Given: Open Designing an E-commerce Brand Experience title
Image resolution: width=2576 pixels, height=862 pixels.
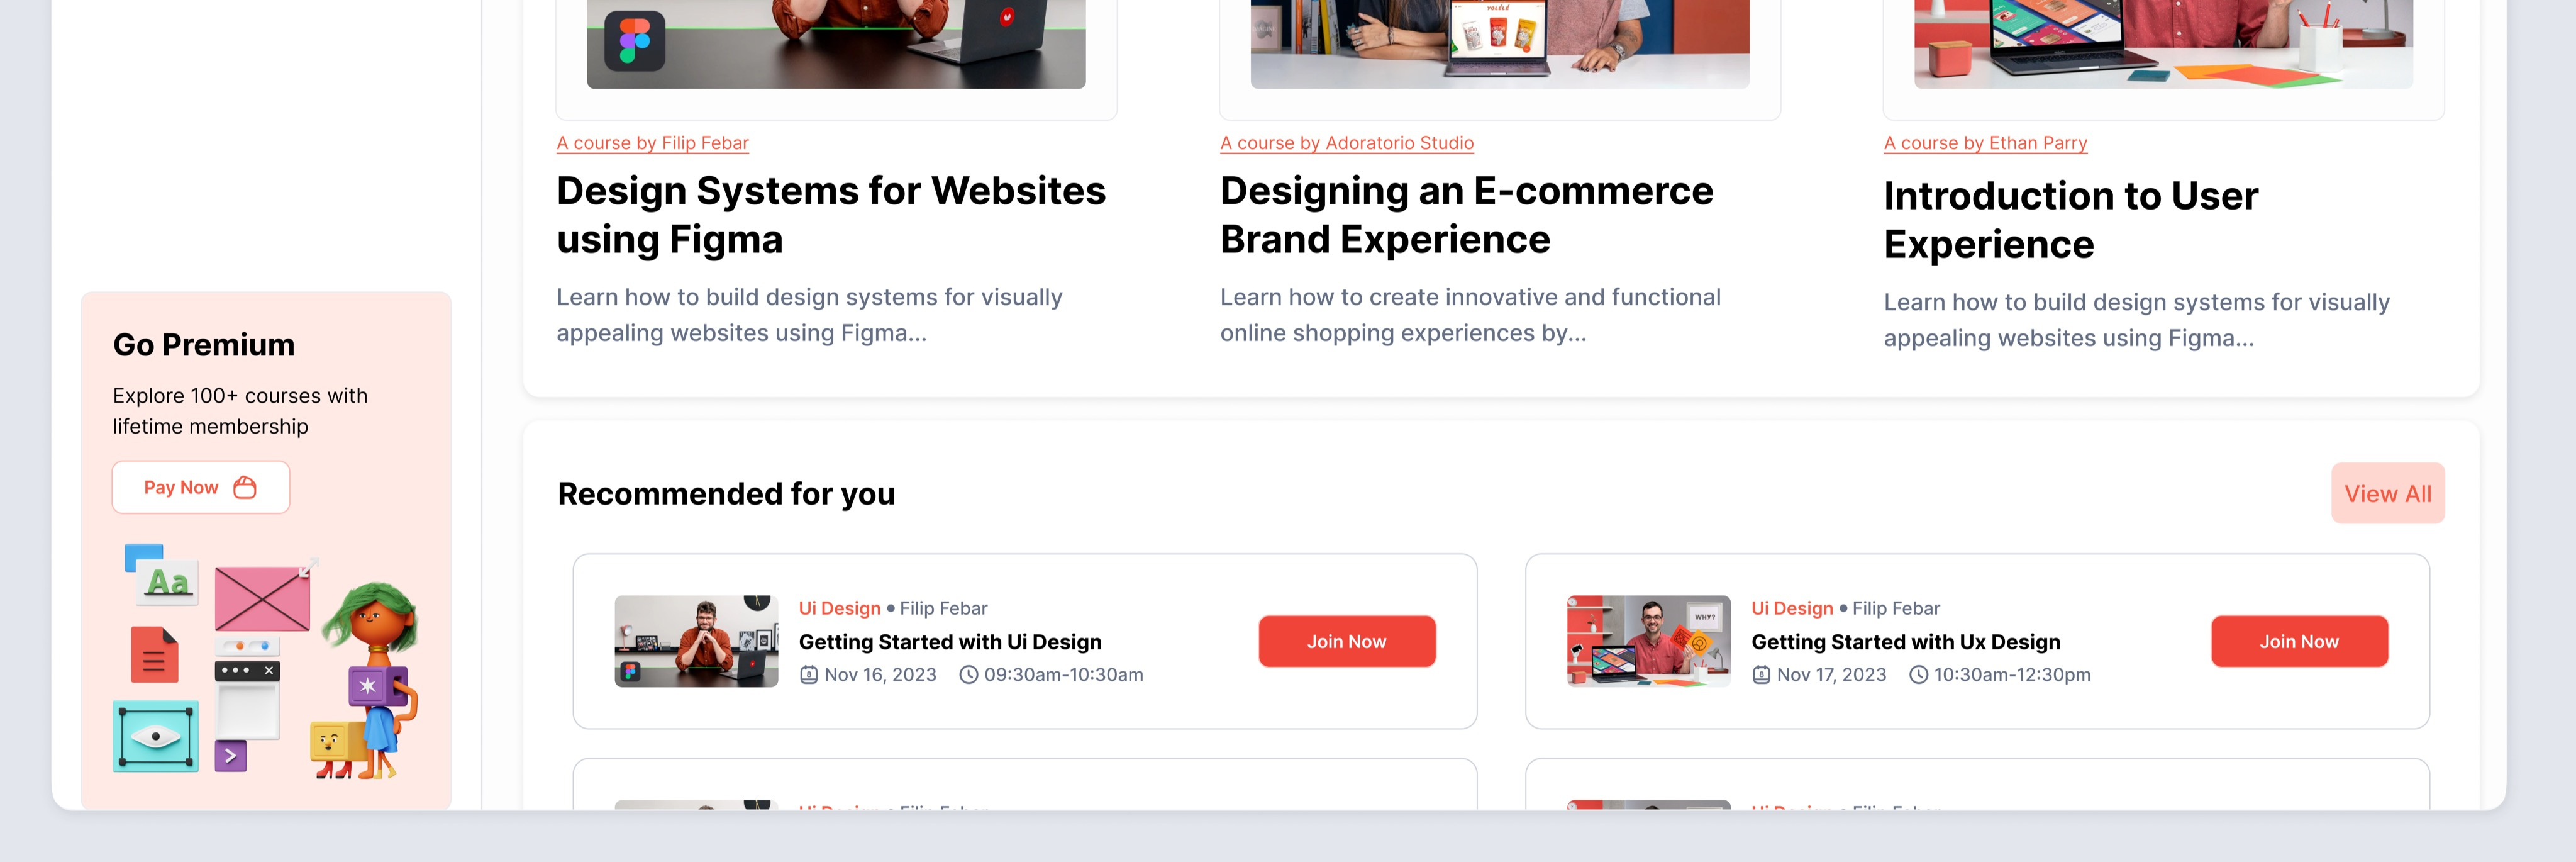Looking at the screenshot, I should pyautogui.click(x=1466, y=215).
